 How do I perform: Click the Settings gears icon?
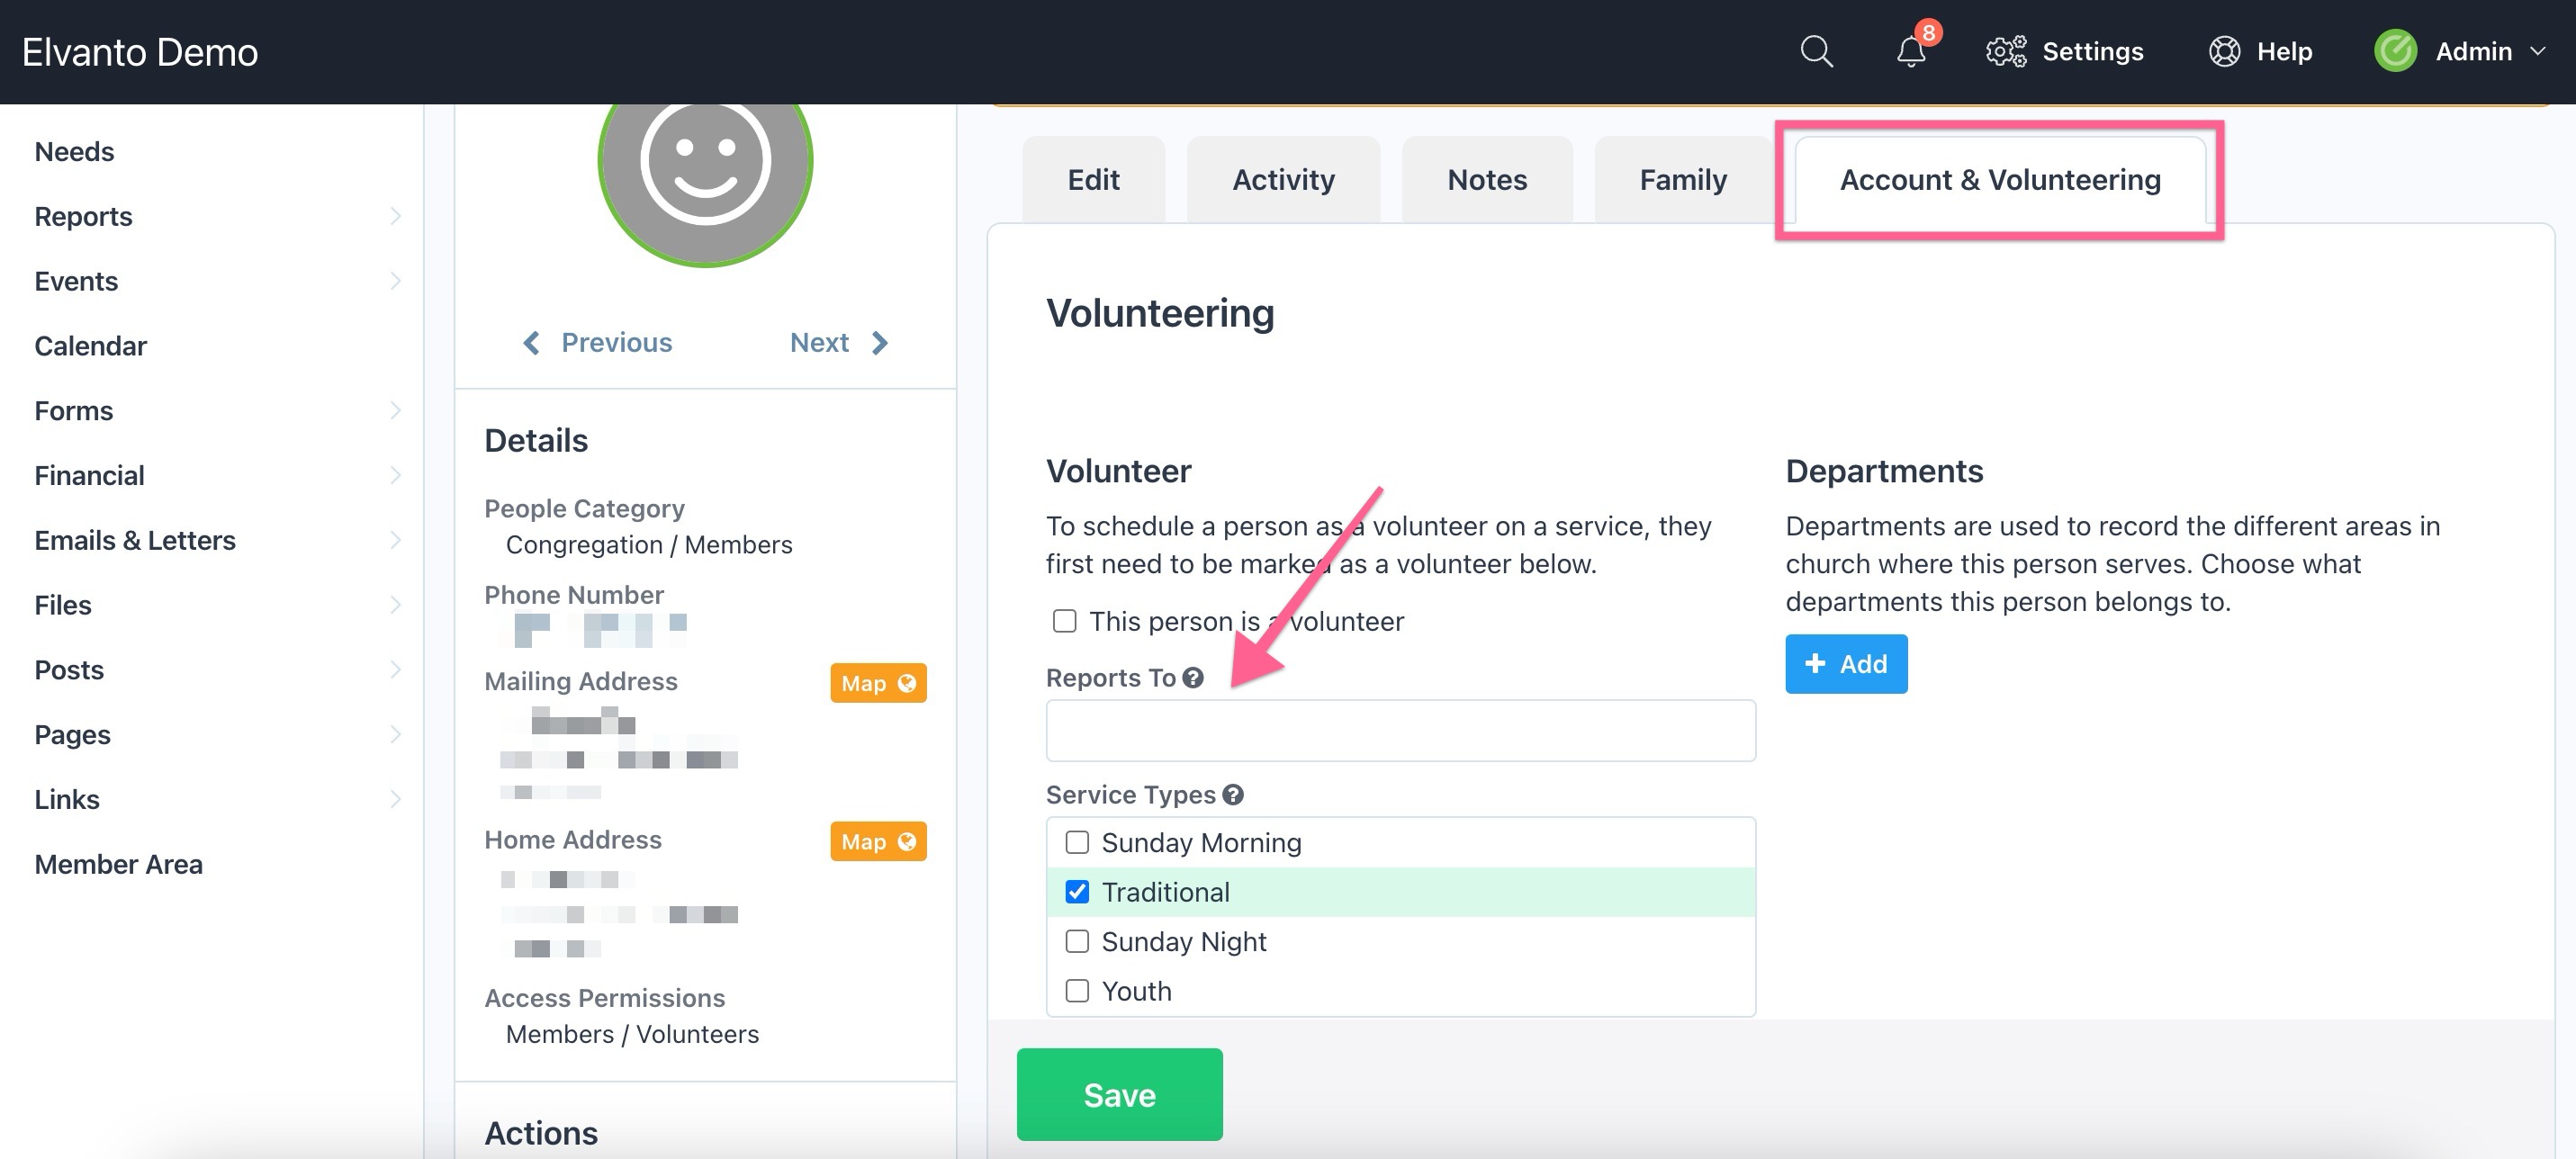point(2006,51)
